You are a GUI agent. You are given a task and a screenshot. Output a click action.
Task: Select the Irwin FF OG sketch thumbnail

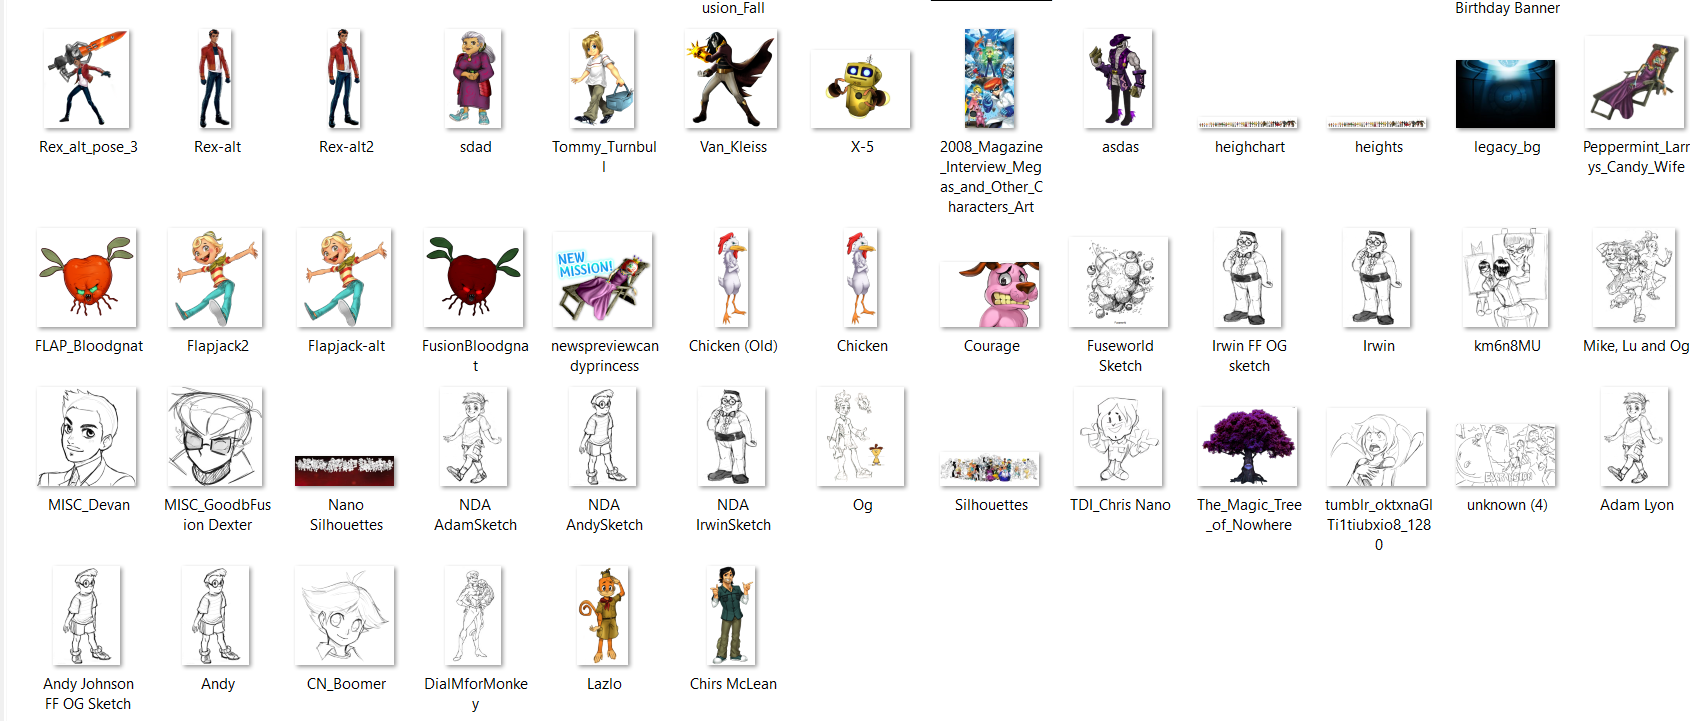coord(1247,278)
